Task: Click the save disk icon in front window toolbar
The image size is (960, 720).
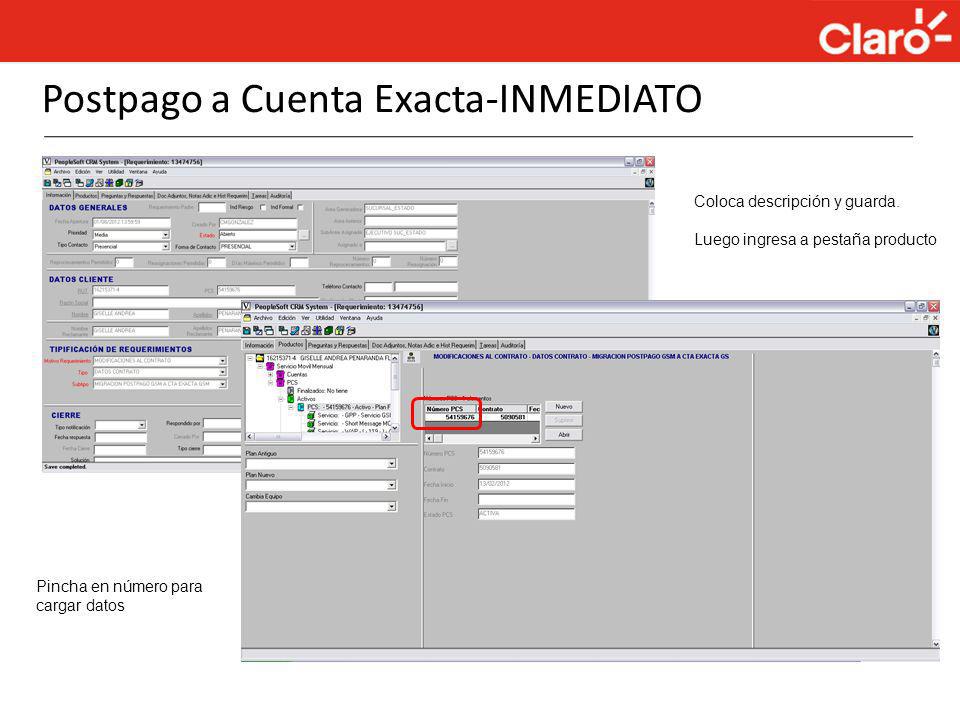Action: coord(247,331)
